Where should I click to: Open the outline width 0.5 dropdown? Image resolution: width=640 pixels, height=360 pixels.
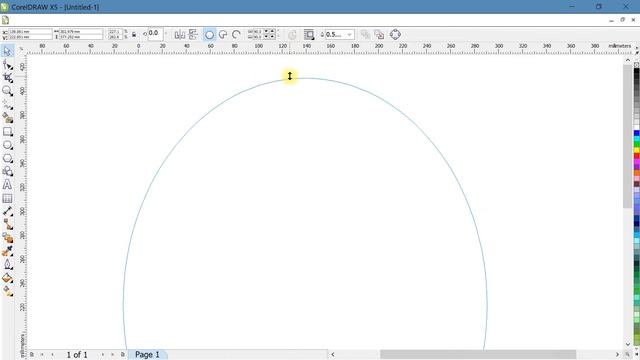349,35
